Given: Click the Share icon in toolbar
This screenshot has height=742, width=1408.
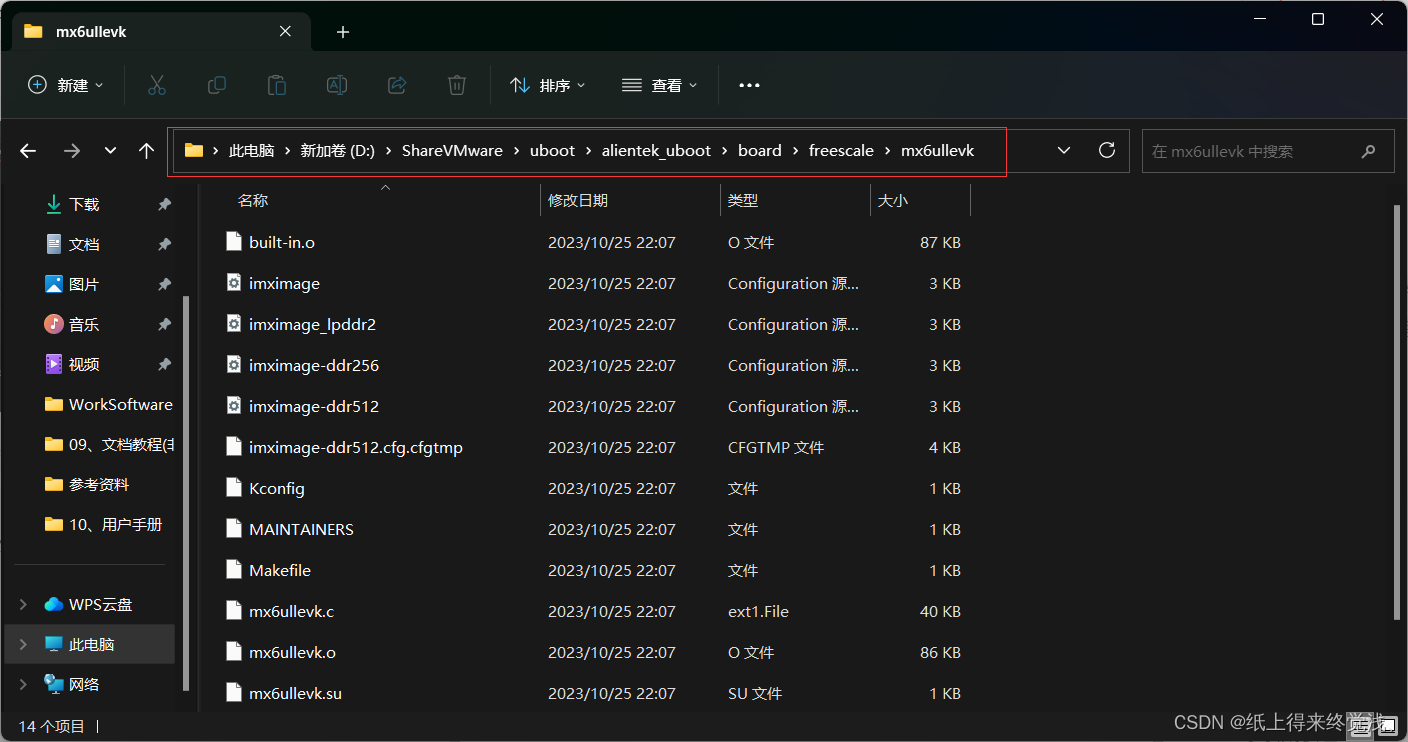Looking at the screenshot, I should (397, 85).
